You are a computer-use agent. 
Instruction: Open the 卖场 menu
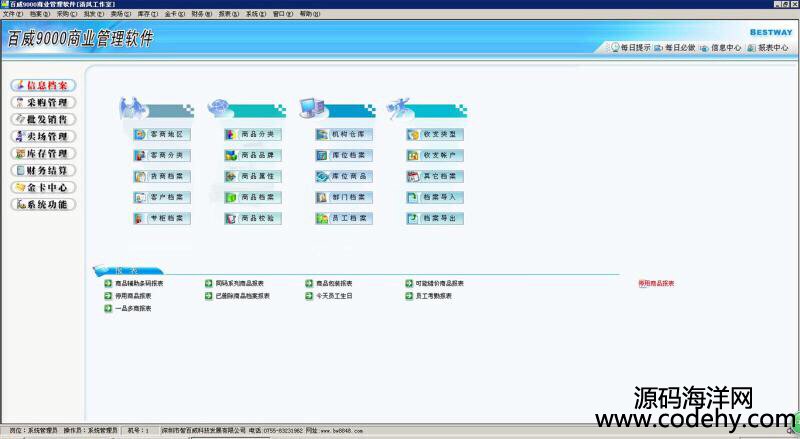(x=121, y=14)
